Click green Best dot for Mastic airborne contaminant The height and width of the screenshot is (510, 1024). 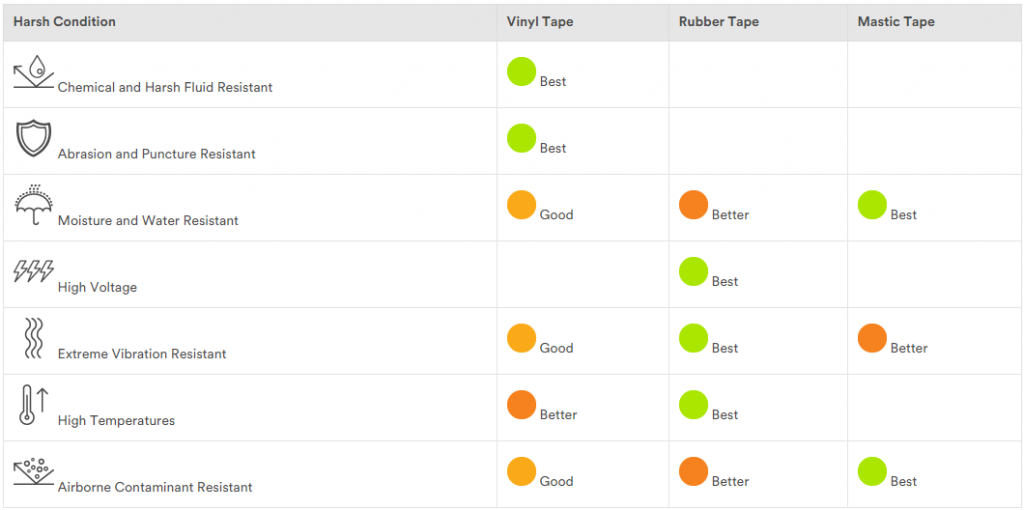(x=872, y=471)
